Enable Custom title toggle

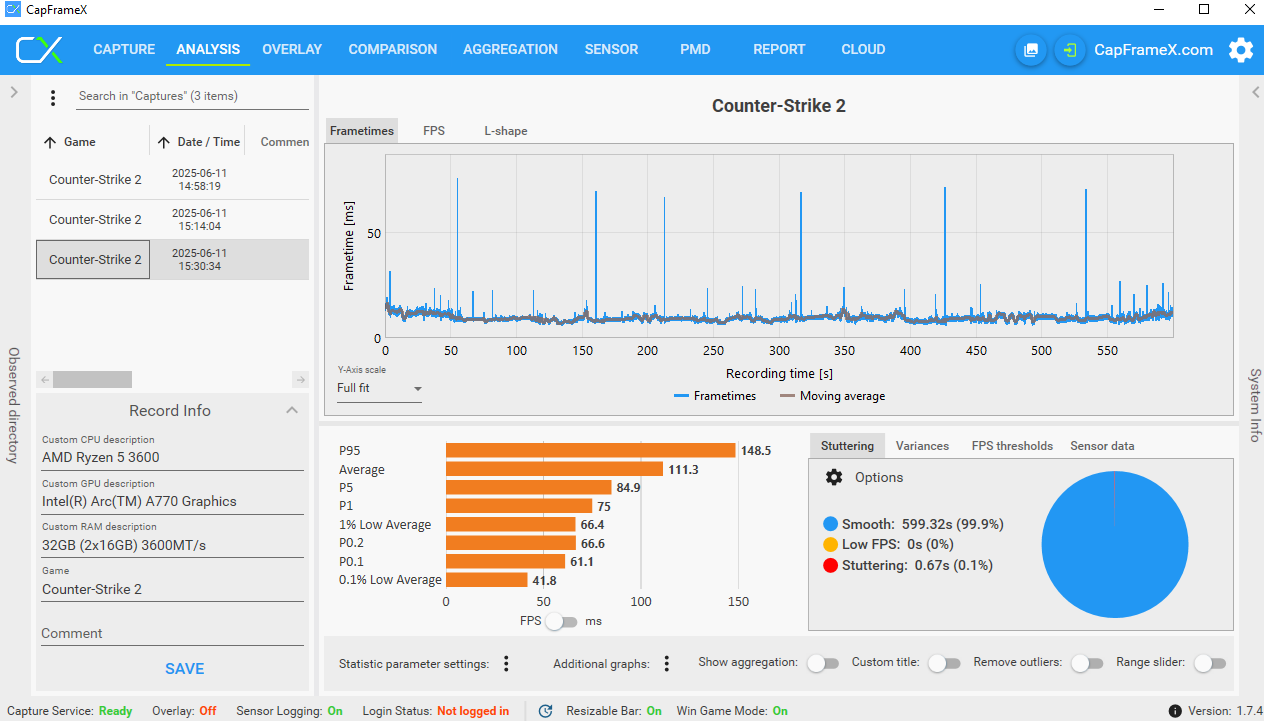coord(944,663)
